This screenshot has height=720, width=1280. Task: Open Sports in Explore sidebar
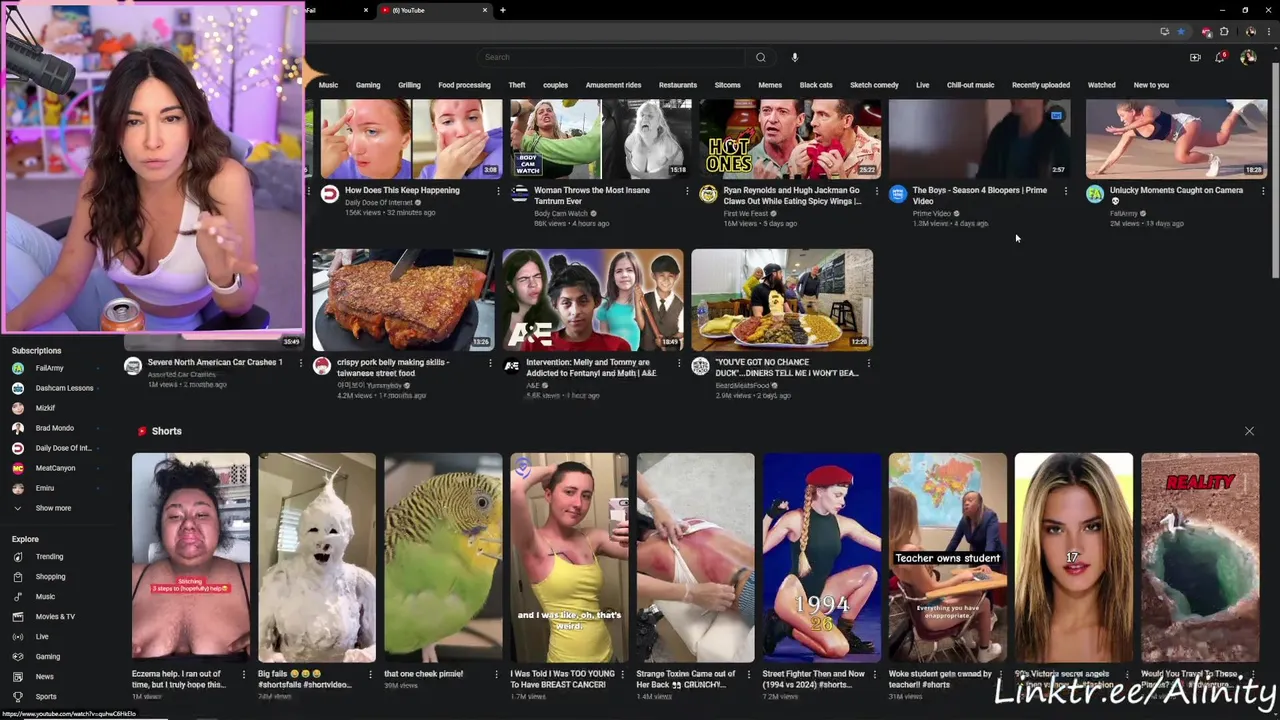pyautogui.click(x=46, y=697)
